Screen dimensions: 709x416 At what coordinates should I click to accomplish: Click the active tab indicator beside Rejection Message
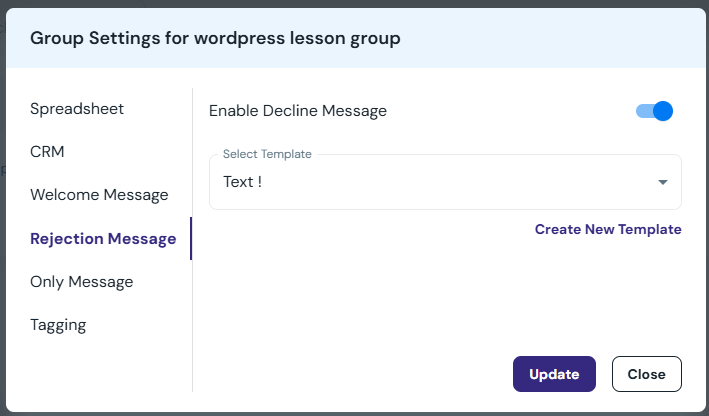[x=191, y=238]
